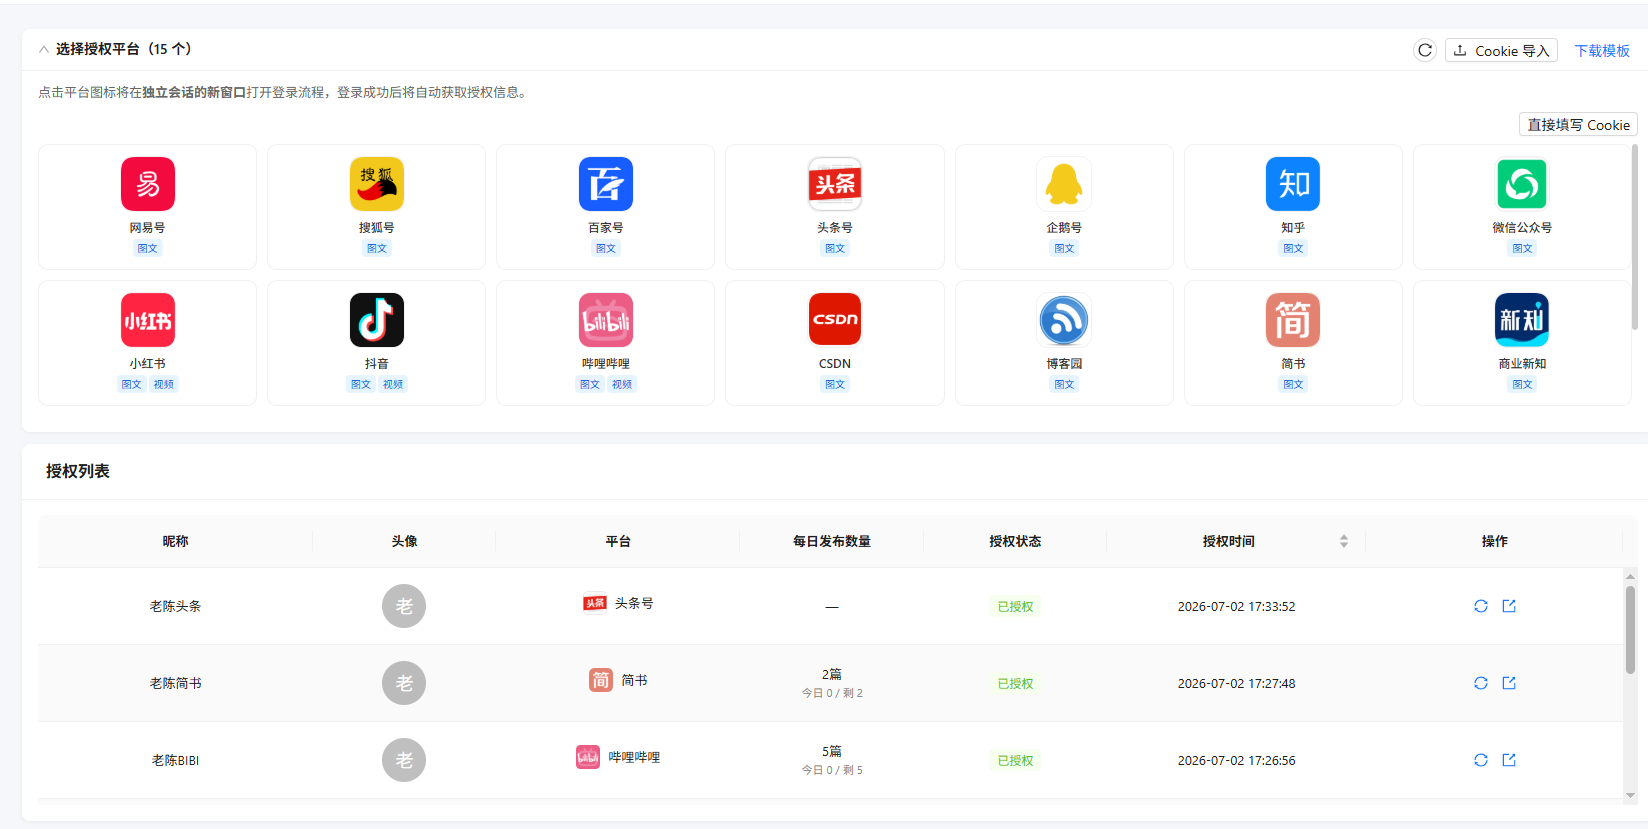Screen dimensions: 1648x829
Task: Click the 图文 tag under 知乎
Action: coord(1293,248)
